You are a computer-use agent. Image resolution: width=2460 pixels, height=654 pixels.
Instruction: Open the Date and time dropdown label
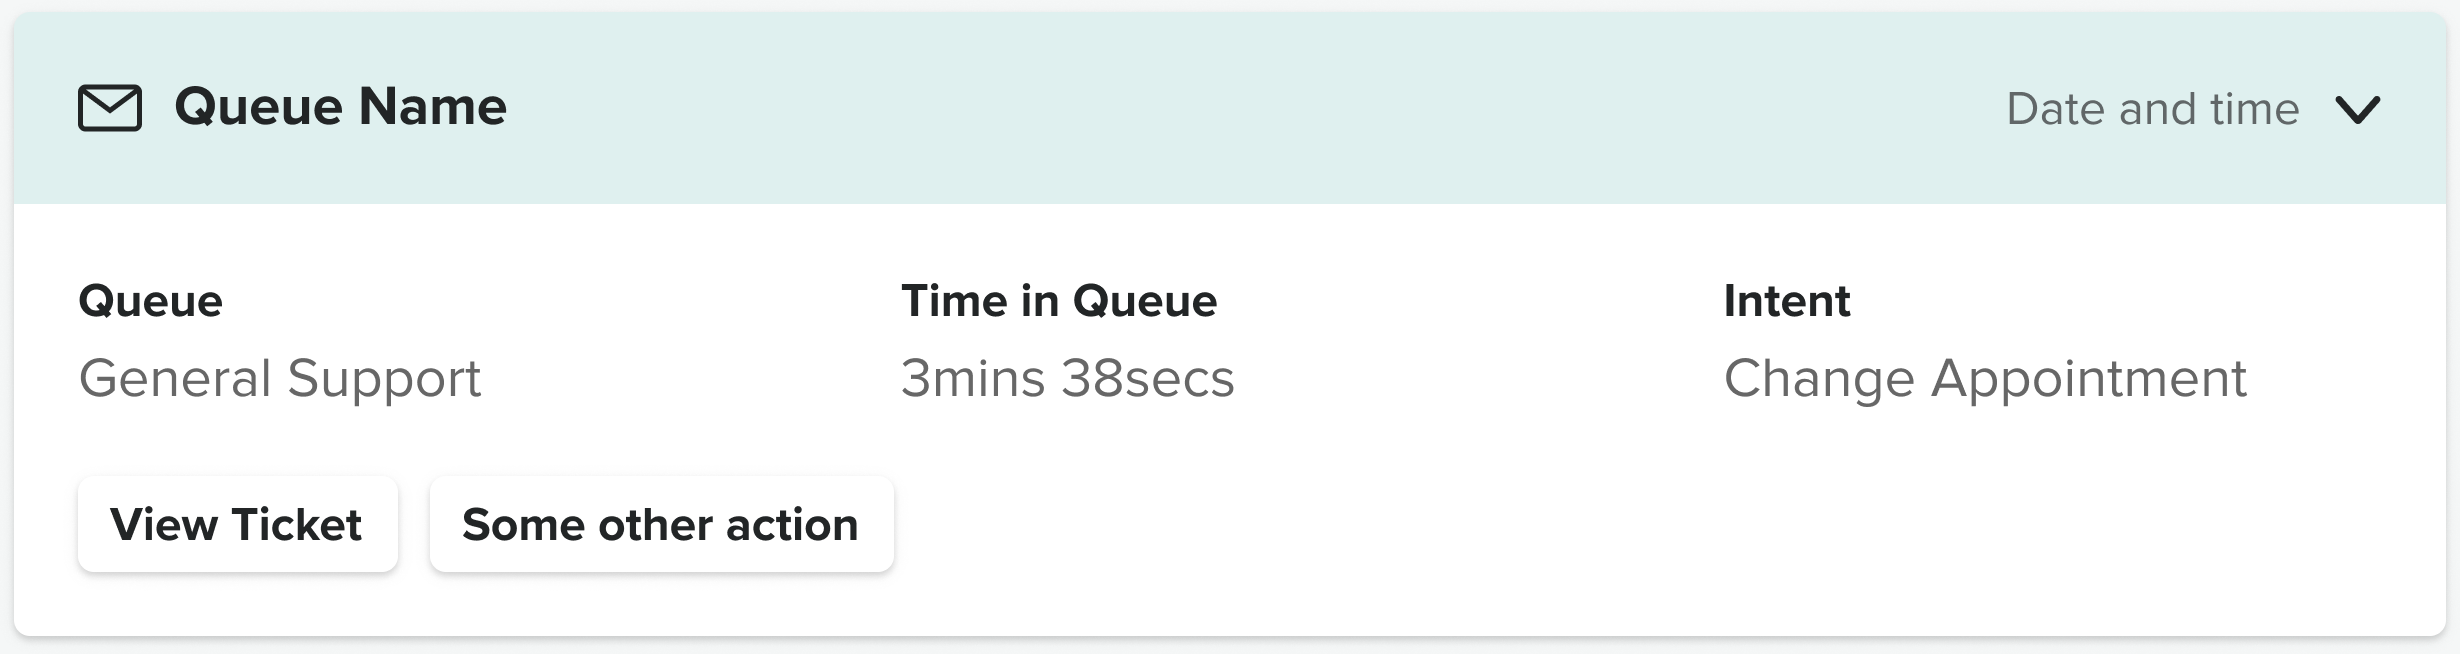(2152, 109)
